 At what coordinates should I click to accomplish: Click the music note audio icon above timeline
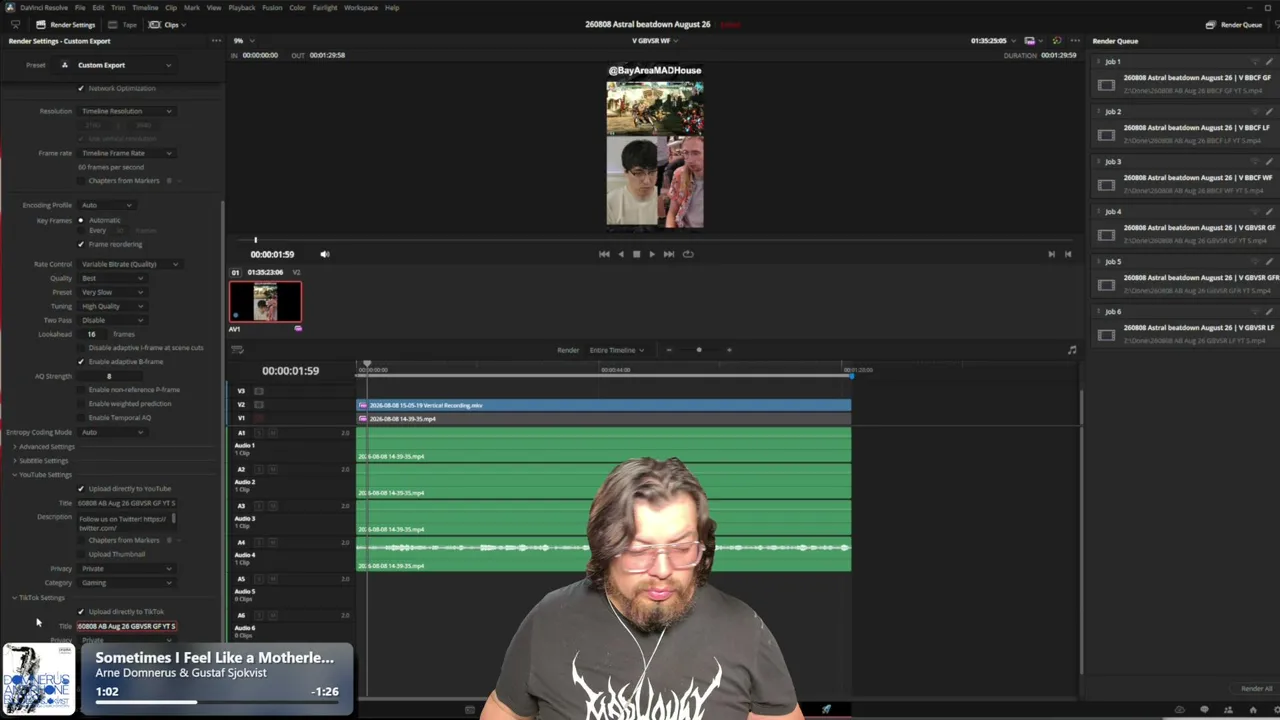point(1072,350)
